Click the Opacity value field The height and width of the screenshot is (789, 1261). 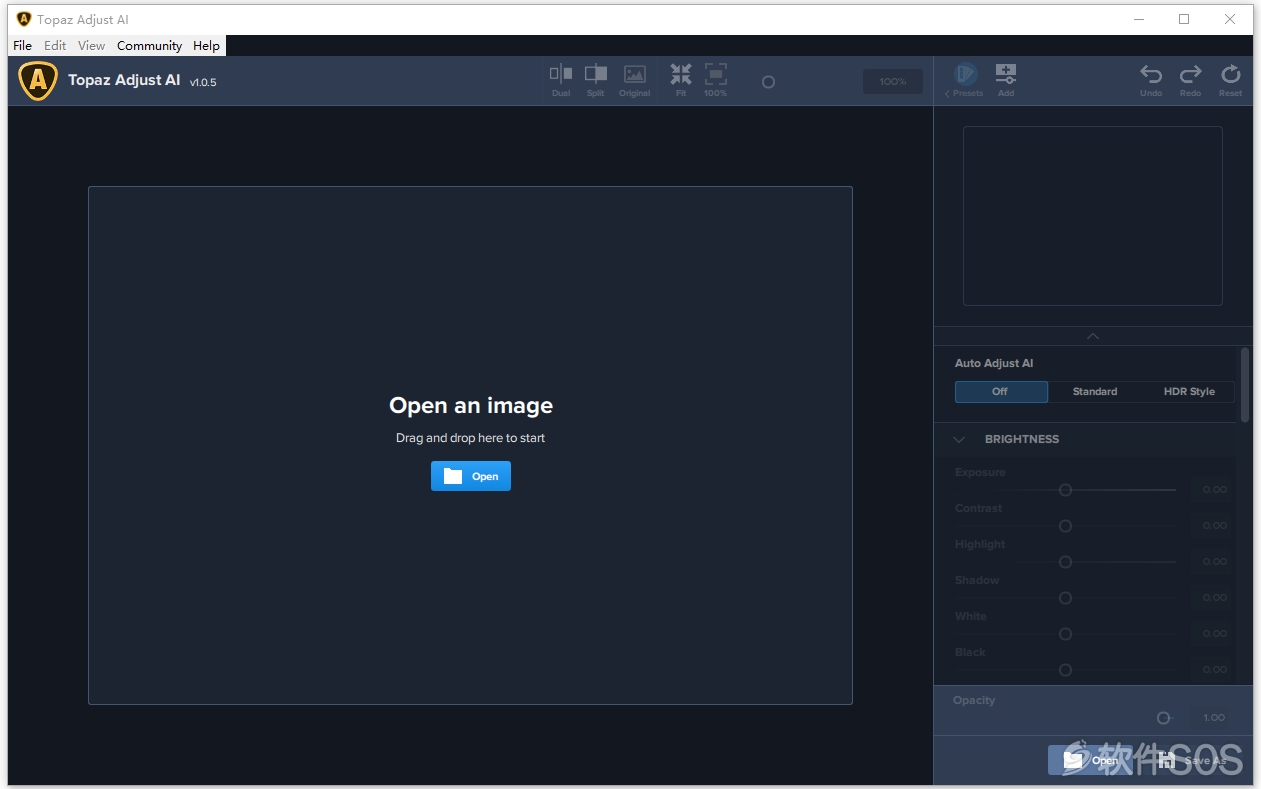pyautogui.click(x=1212, y=718)
